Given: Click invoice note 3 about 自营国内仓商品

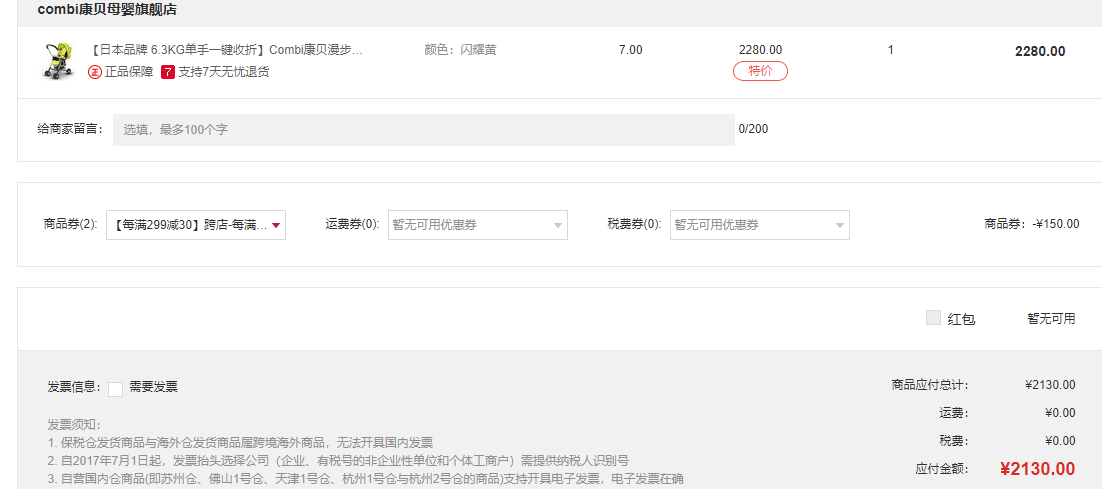Looking at the screenshot, I should [x=365, y=479].
